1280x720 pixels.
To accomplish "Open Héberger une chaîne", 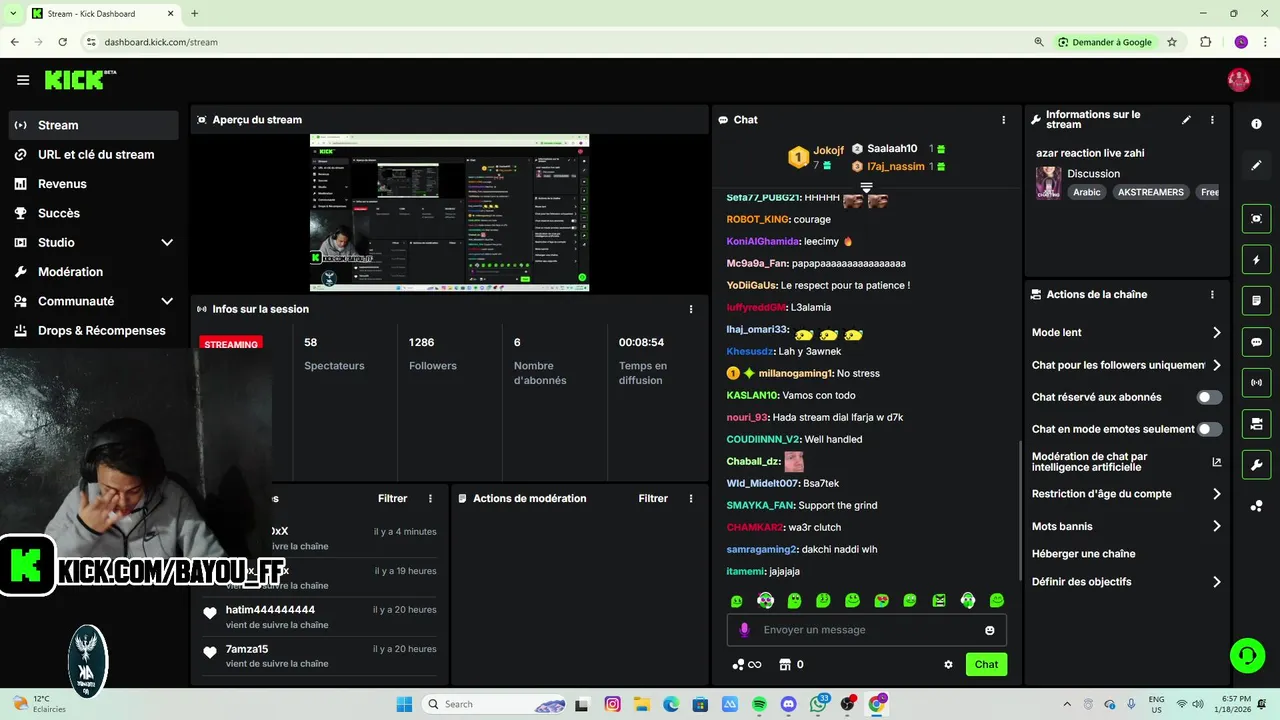I will coord(1083,554).
